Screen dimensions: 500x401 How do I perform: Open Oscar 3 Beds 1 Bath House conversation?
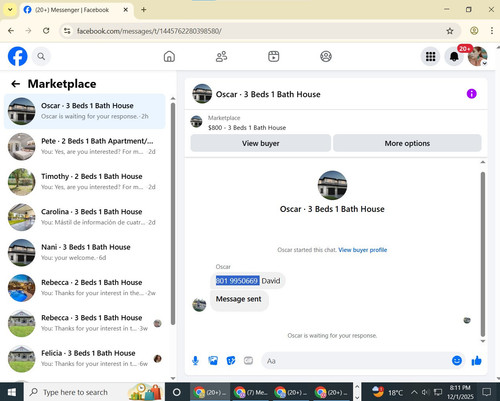pyautogui.click(x=85, y=111)
